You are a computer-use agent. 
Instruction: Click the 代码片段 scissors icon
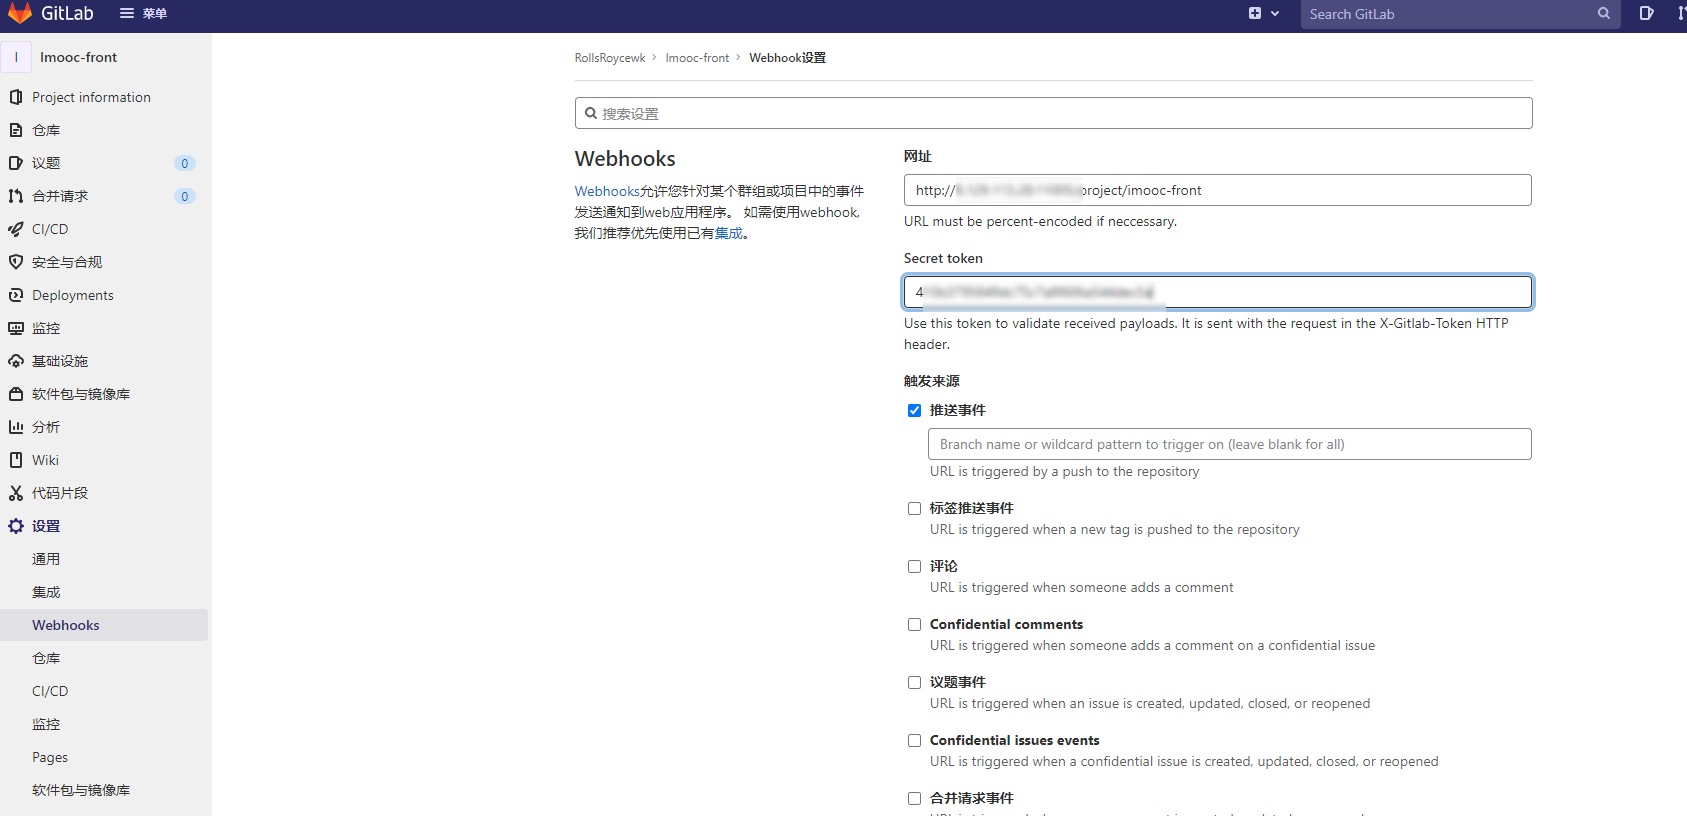[x=15, y=493]
